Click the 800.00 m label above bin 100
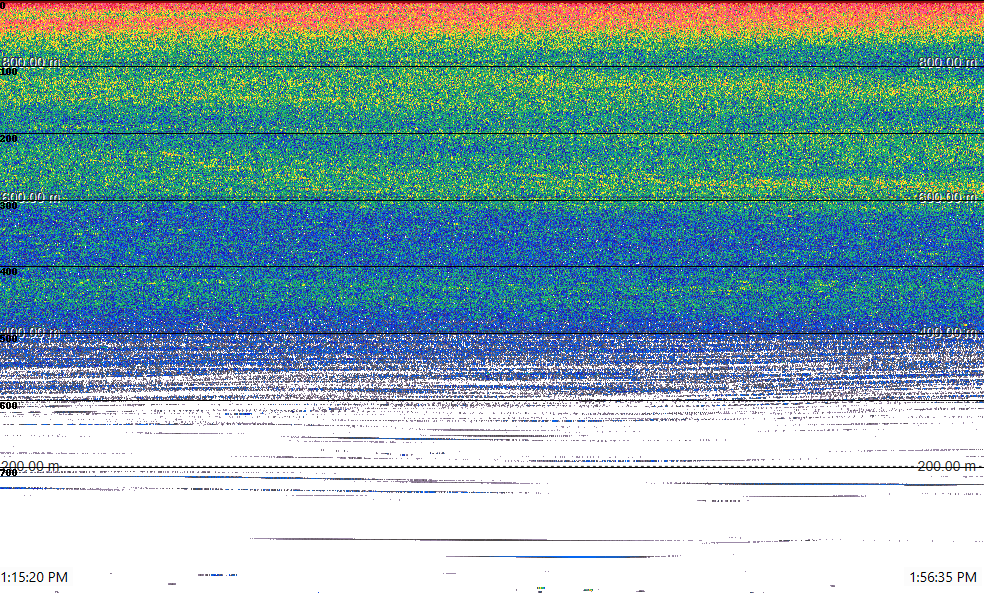This screenshot has height=594, width=984. point(31,61)
